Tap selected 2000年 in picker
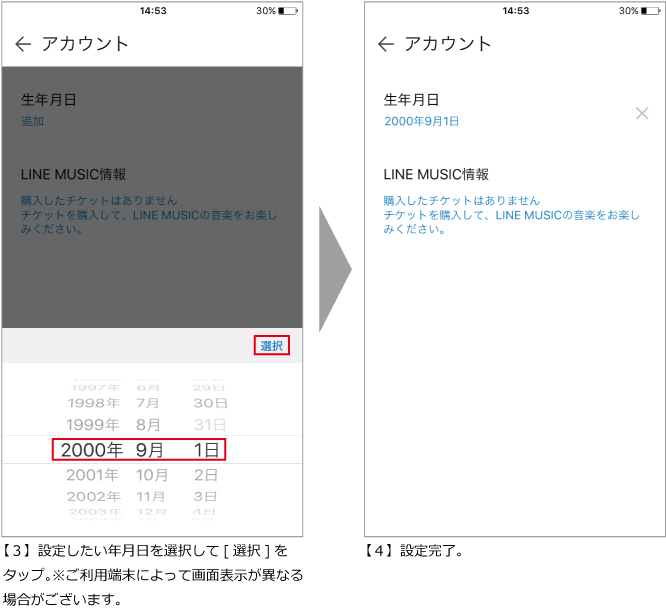The width and height of the screenshot is (666, 610). click(x=92, y=450)
